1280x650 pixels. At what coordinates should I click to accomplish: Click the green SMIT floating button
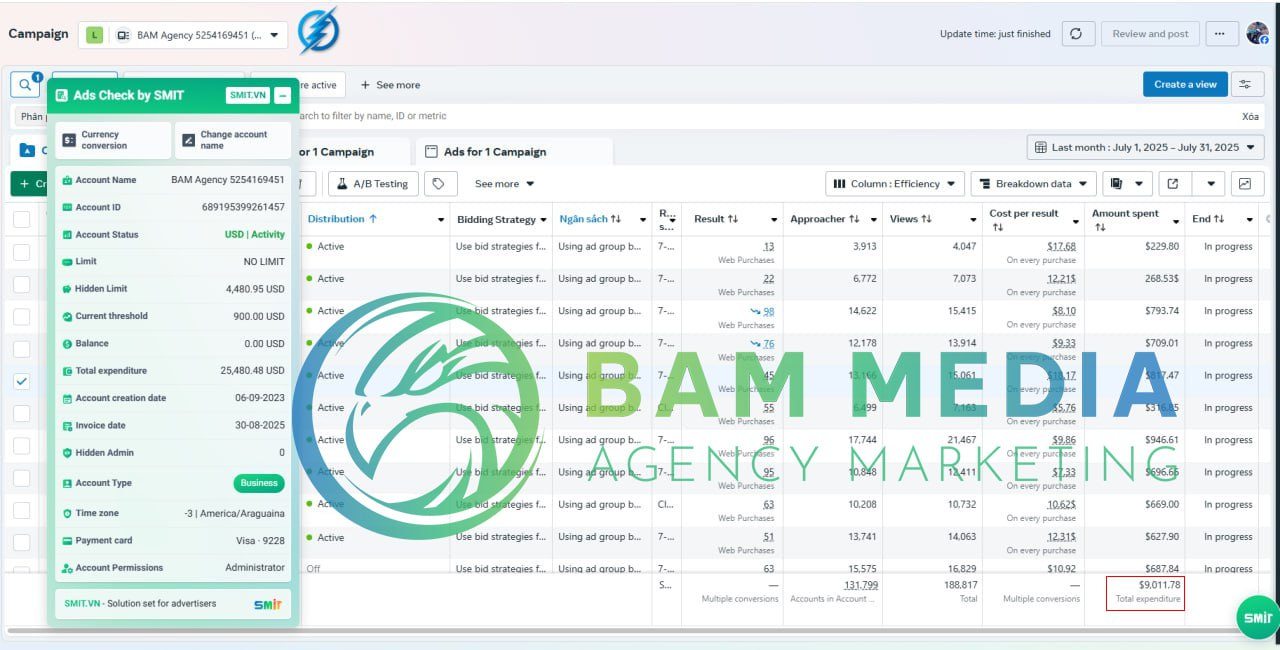point(1257,618)
